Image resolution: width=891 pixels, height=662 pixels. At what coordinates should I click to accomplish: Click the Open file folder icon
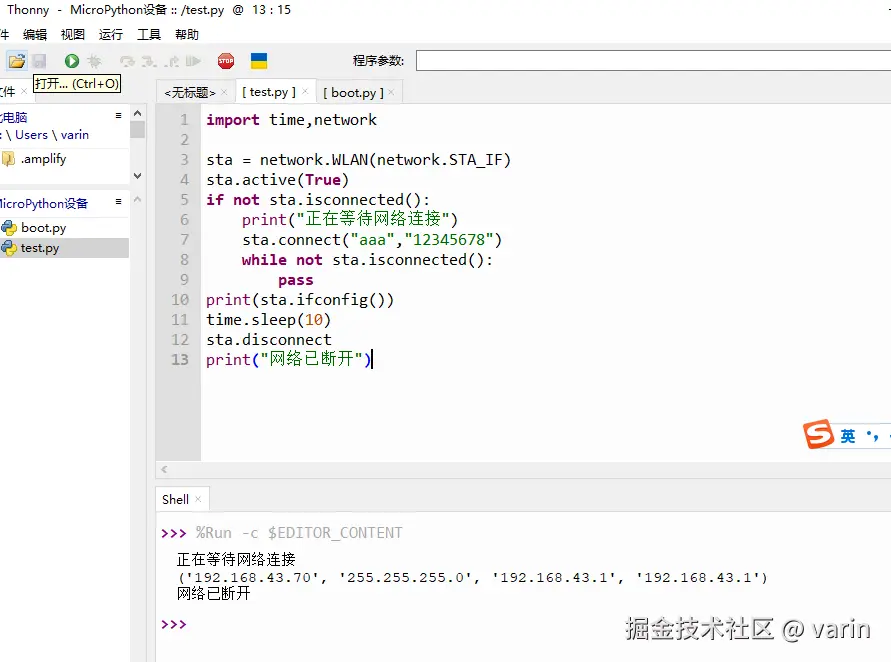(x=17, y=61)
